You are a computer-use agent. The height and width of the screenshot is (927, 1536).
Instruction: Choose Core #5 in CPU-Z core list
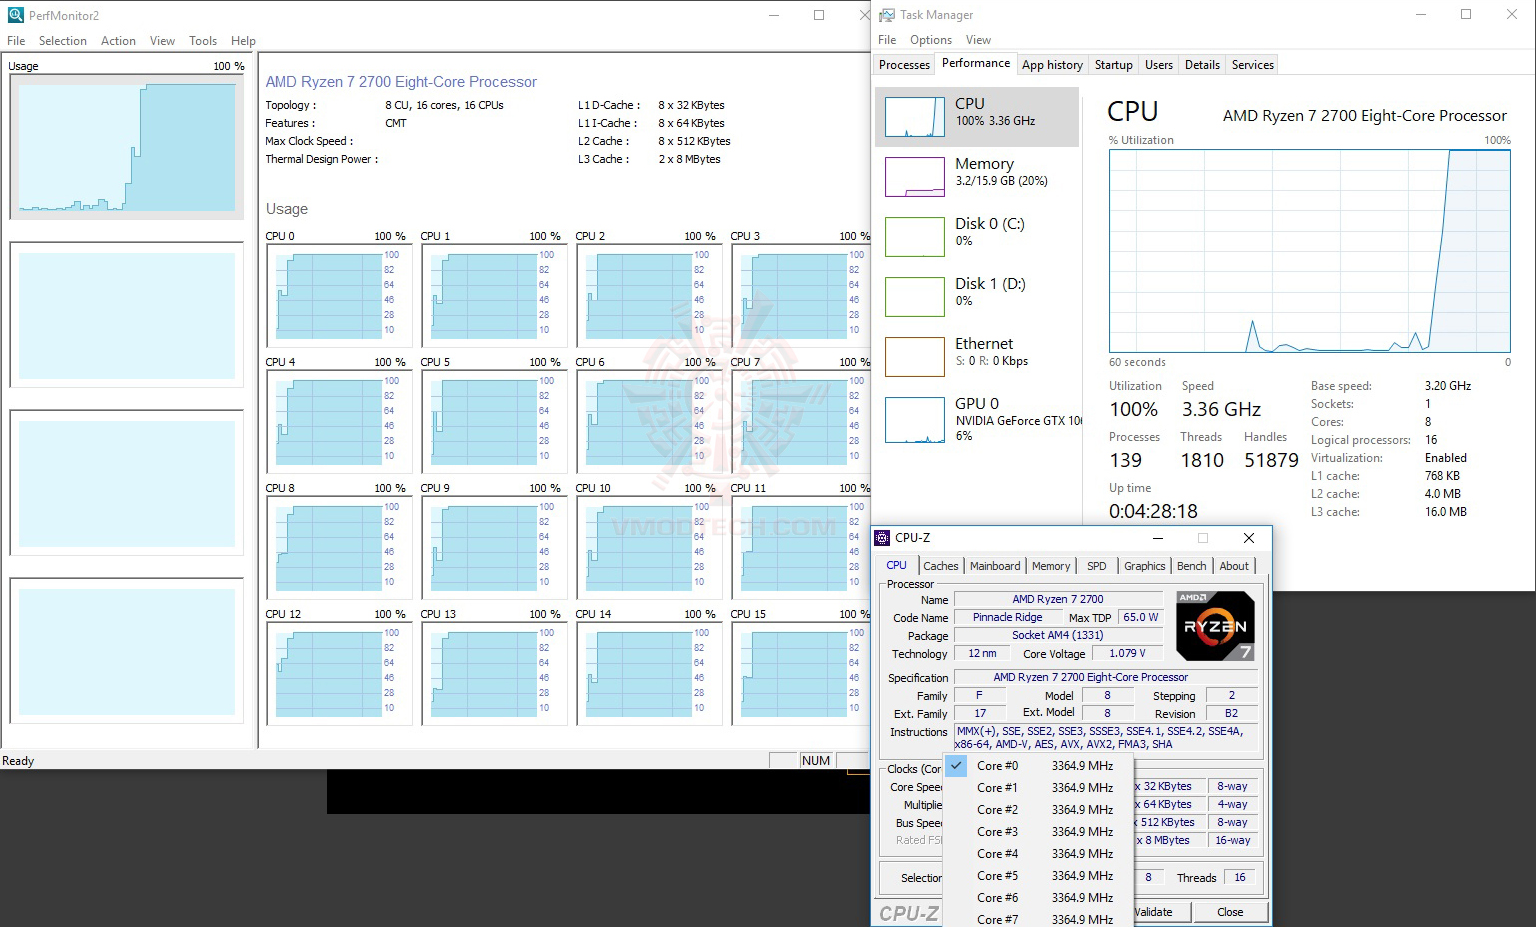pyautogui.click(x=1038, y=876)
